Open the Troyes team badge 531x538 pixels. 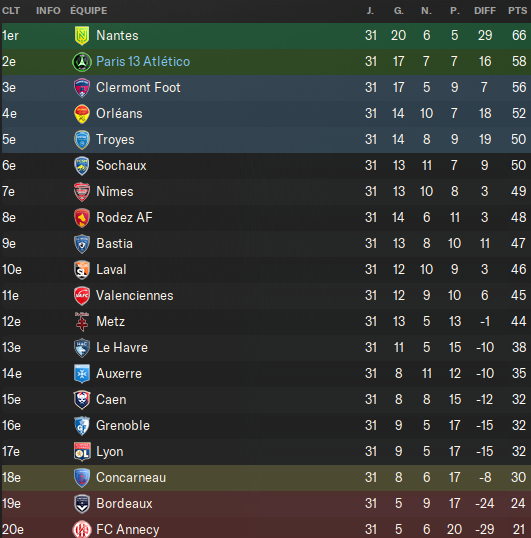82,140
